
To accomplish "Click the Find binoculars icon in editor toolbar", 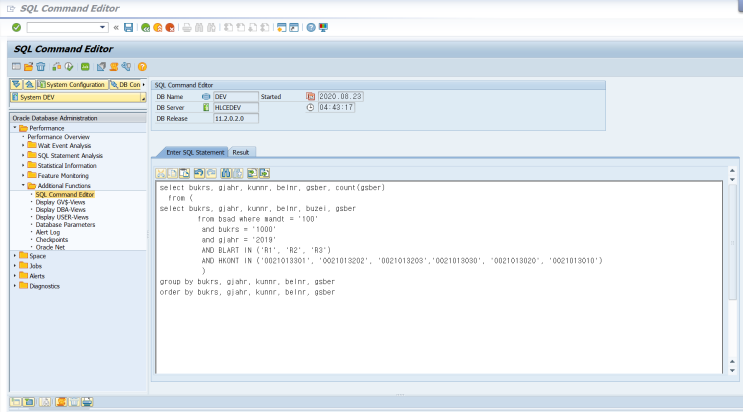I will point(225,173).
